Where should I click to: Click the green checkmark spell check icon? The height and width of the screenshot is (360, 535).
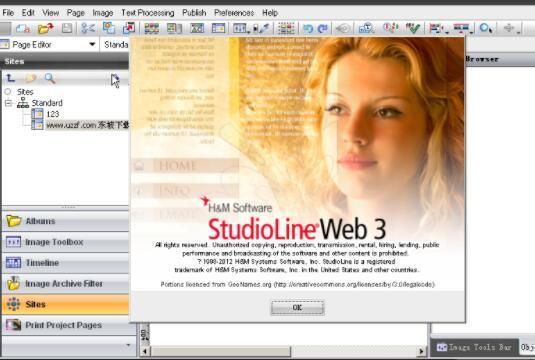tap(413, 28)
